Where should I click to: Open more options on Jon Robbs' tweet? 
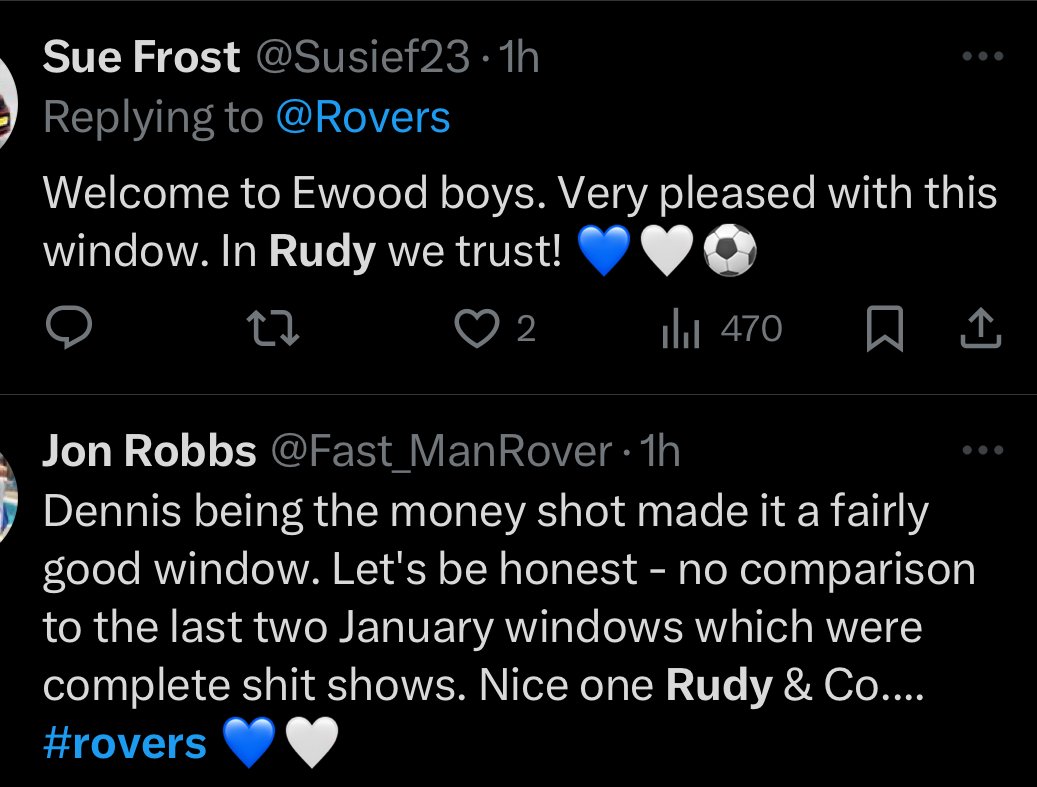pyautogui.click(x=983, y=450)
